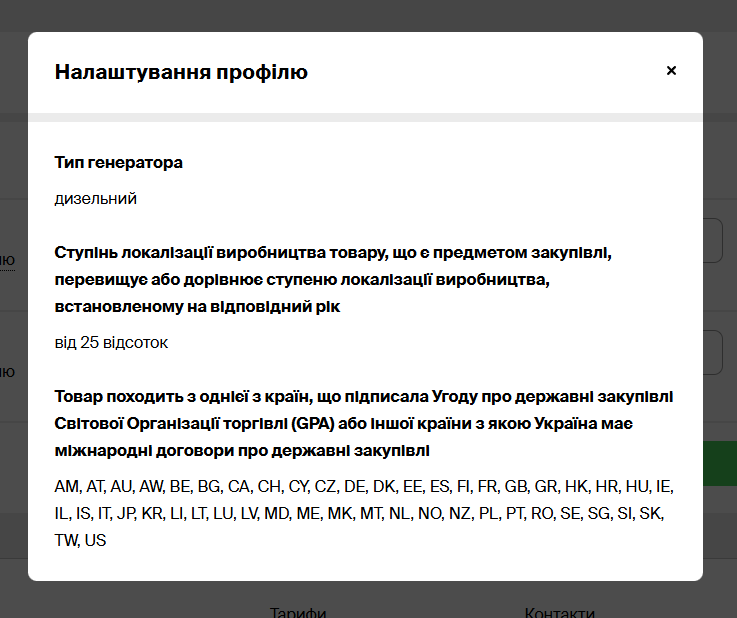This screenshot has width=737, height=618.
Task: Open the 'Тарифи' footer link
Action: click(x=298, y=611)
